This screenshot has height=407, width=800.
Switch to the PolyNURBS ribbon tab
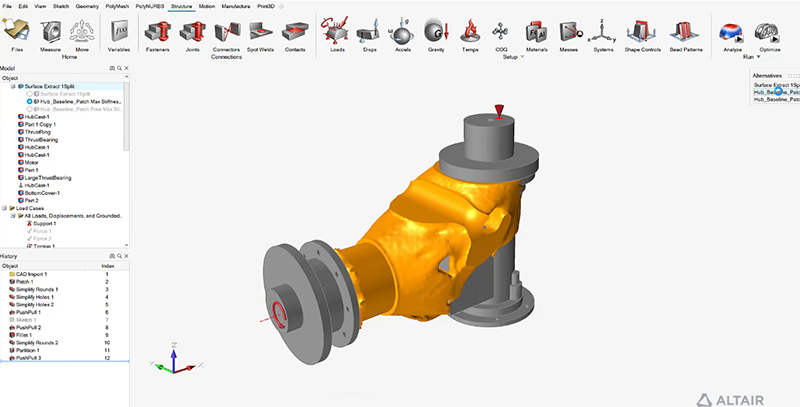pos(150,6)
